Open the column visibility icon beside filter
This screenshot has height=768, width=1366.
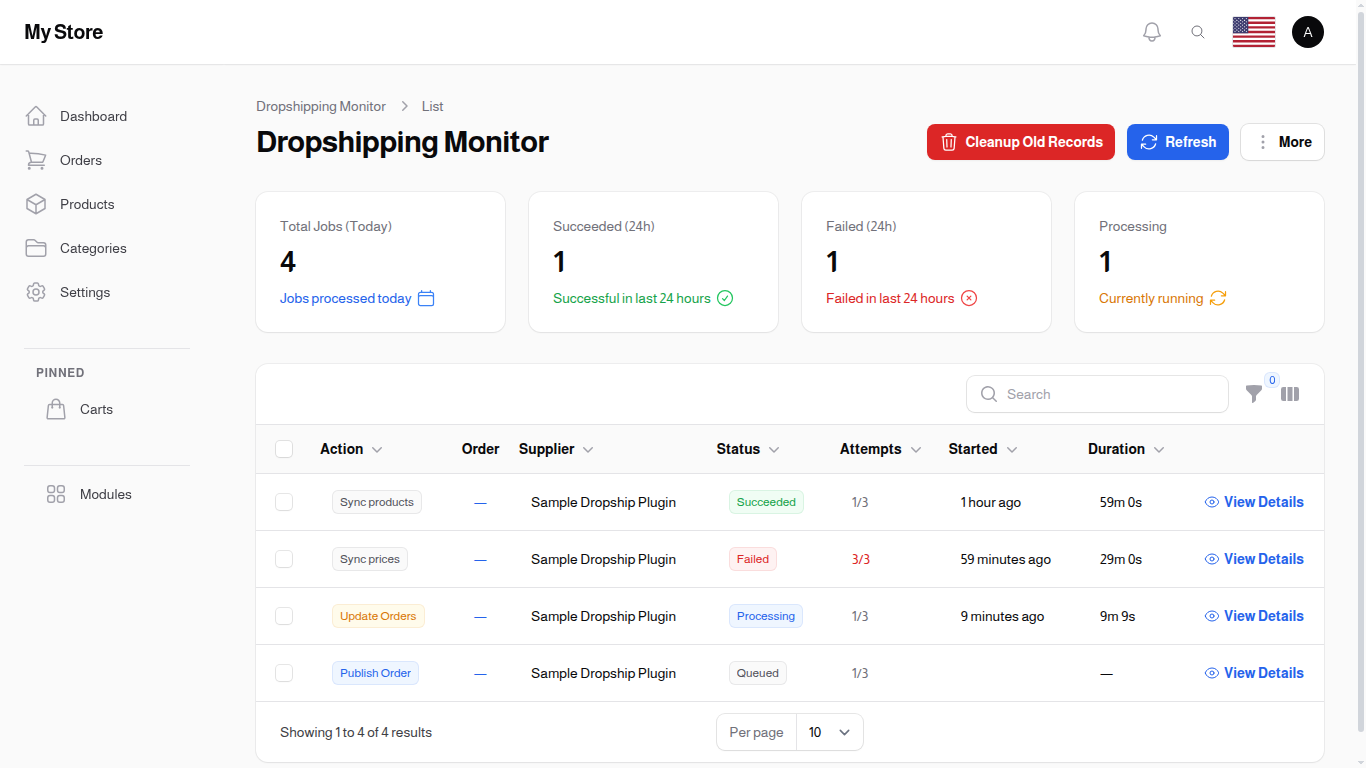coord(1290,394)
